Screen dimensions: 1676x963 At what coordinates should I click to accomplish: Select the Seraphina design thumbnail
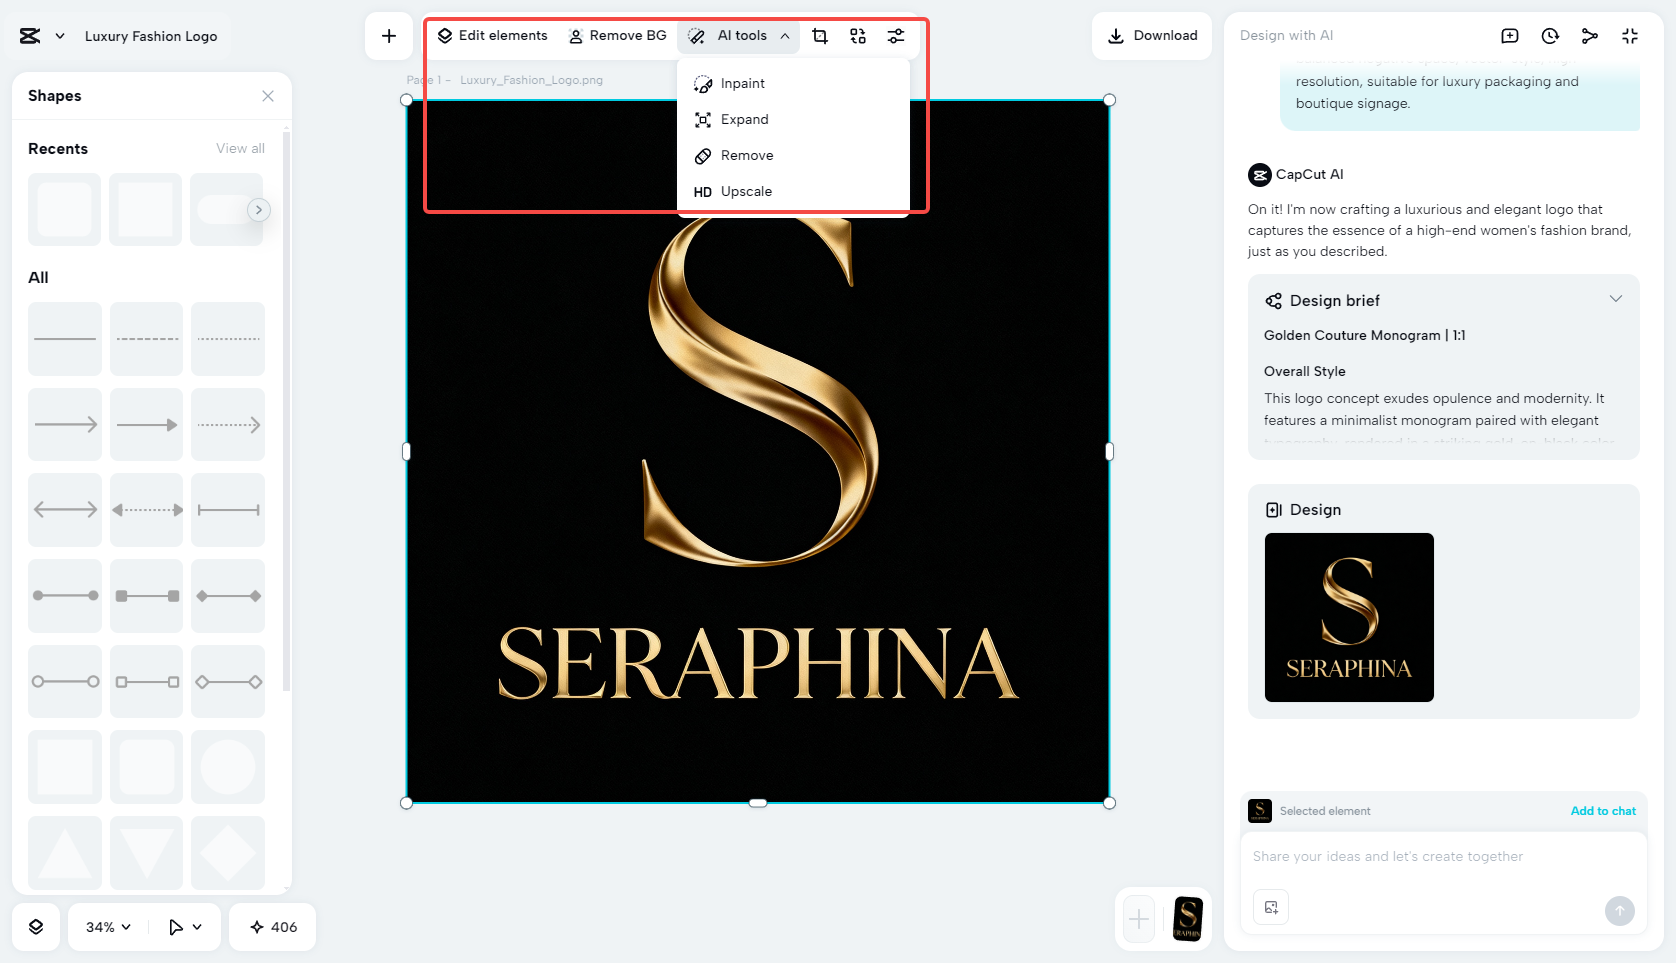tap(1349, 617)
